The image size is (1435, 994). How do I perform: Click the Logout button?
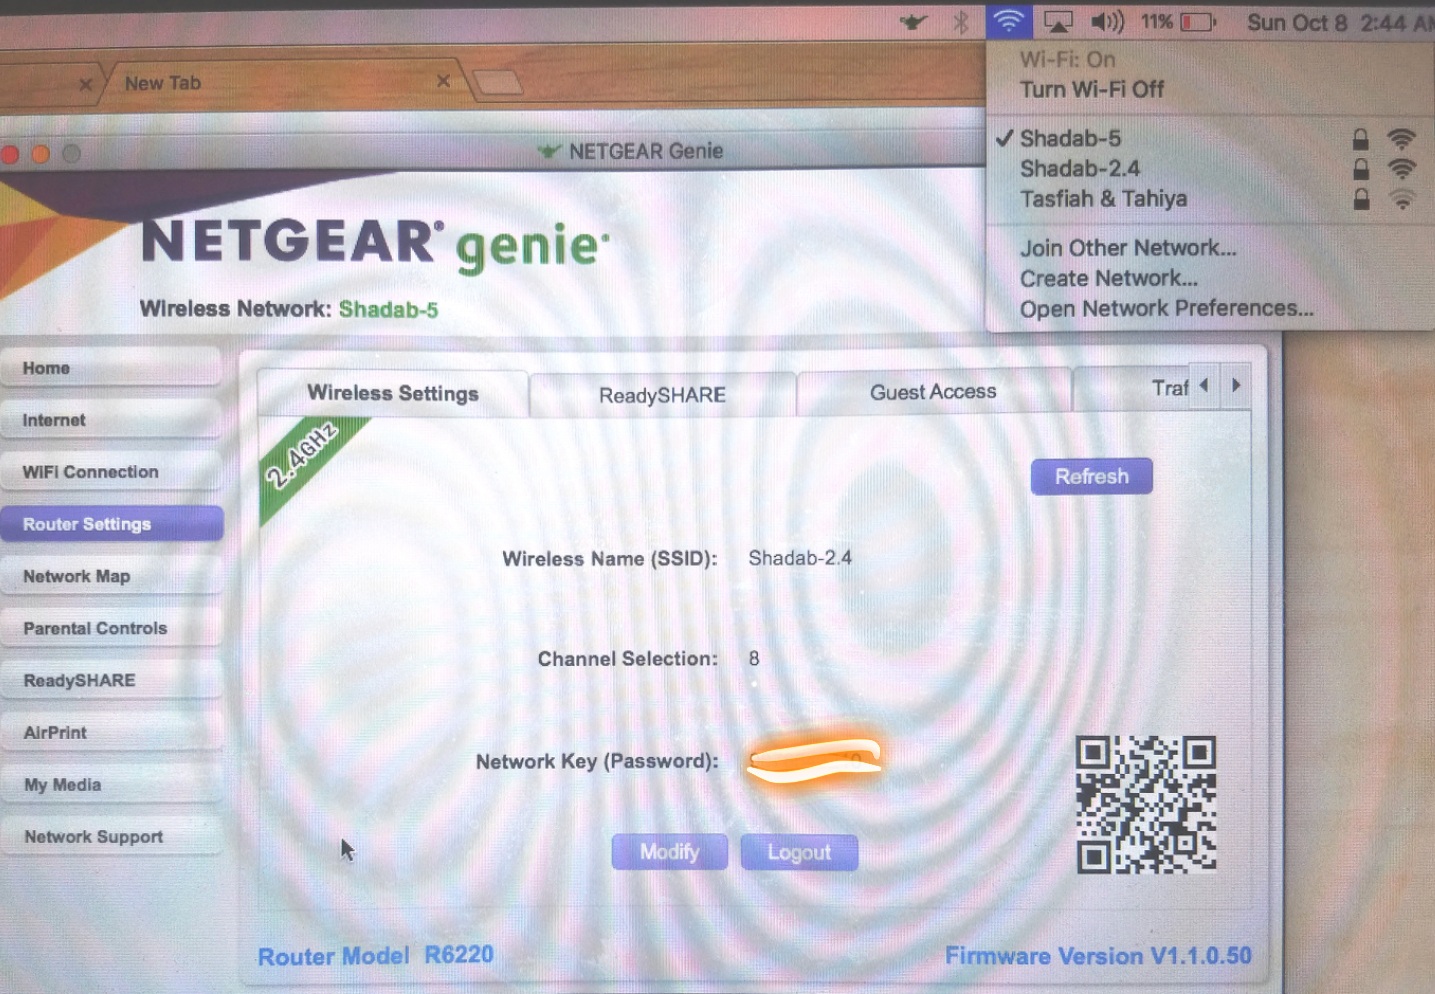799,852
